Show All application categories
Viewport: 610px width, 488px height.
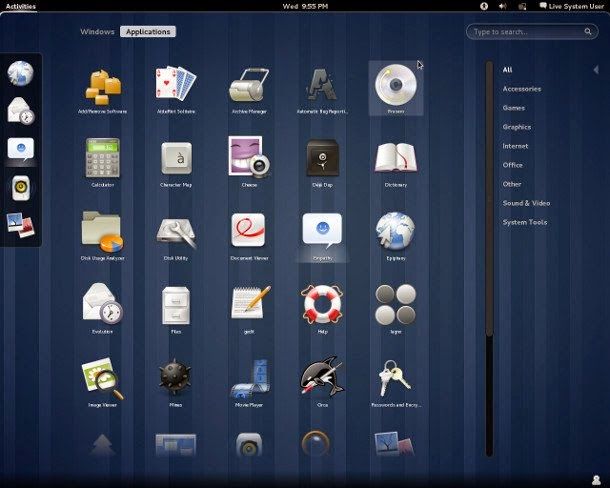(x=507, y=70)
